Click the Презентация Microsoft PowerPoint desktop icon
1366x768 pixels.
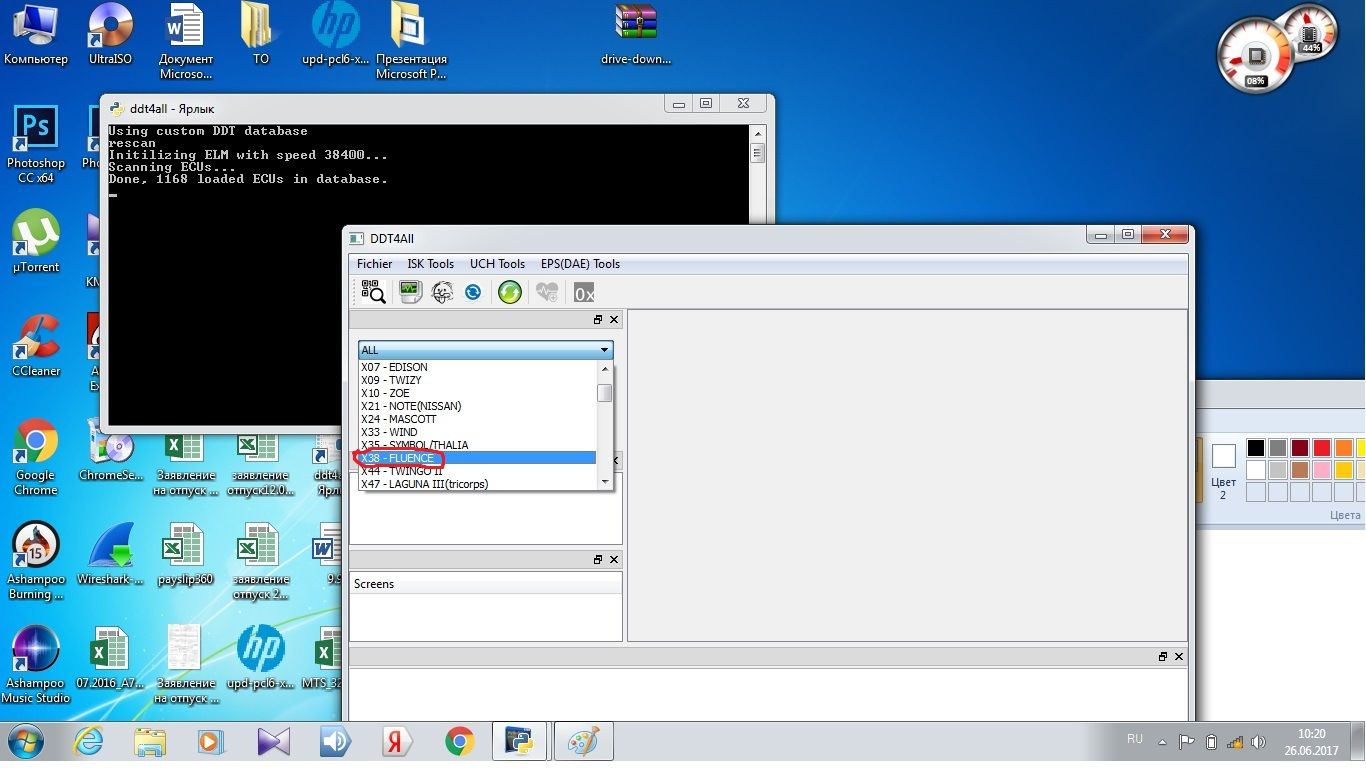(411, 42)
